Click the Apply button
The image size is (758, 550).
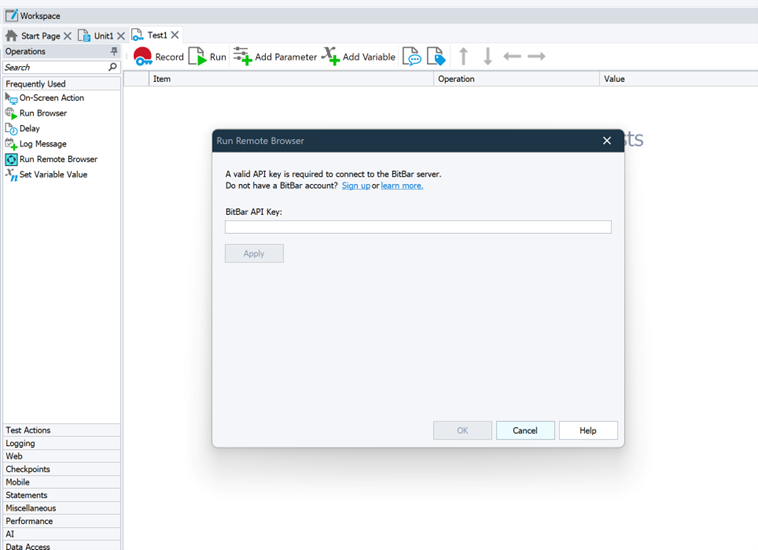[x=254, y=254]
